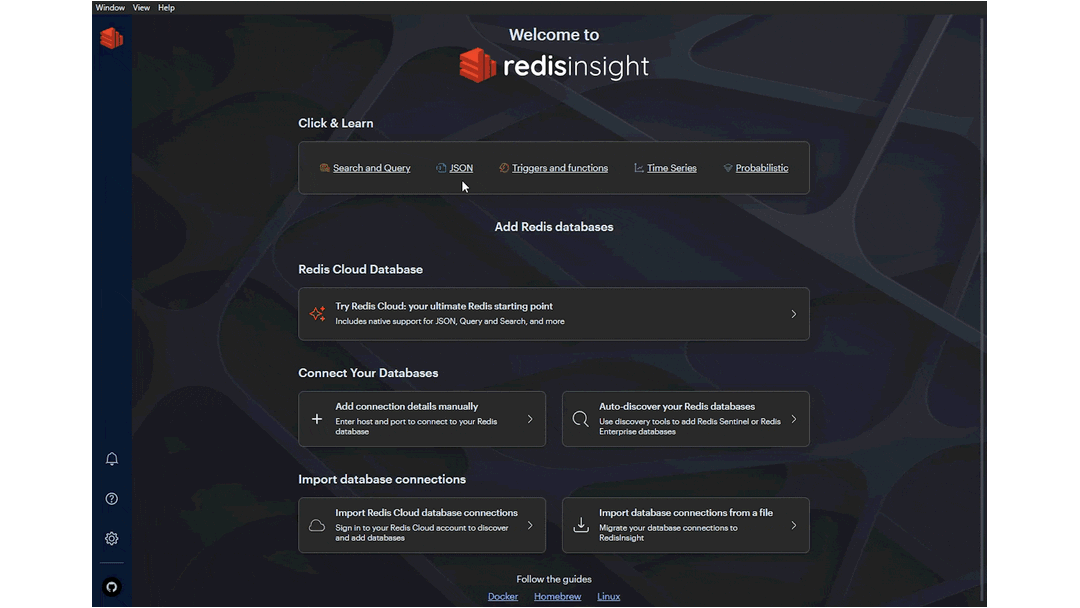The width and height of the screenshot is (1080, 608).
Task: Open the Window menu
Action: tap(110, 8)
